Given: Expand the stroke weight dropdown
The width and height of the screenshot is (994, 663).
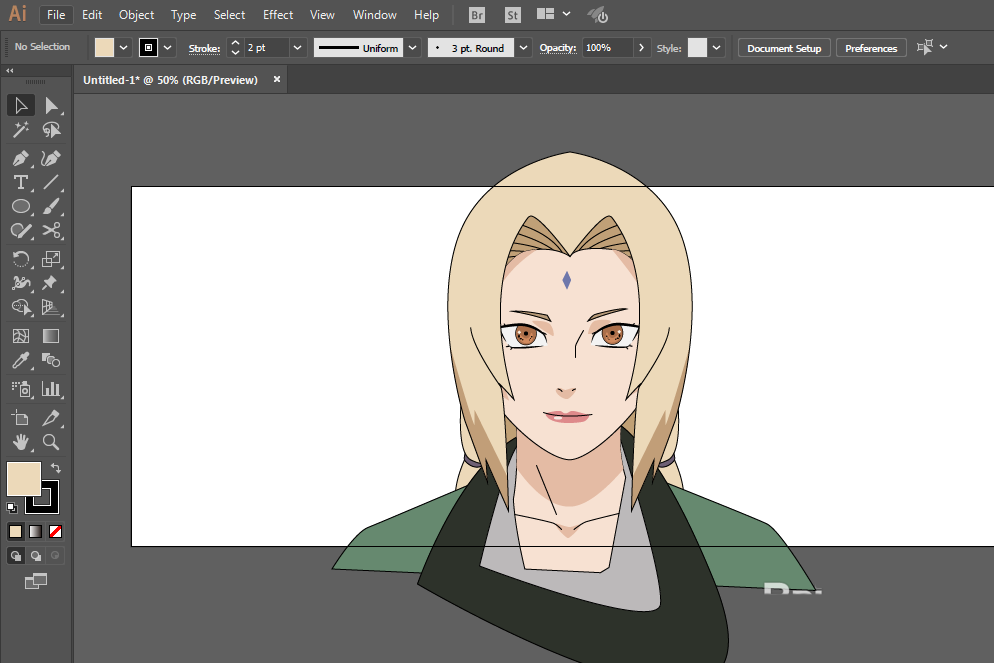Looking at the screenshot, I should [297, 48].
